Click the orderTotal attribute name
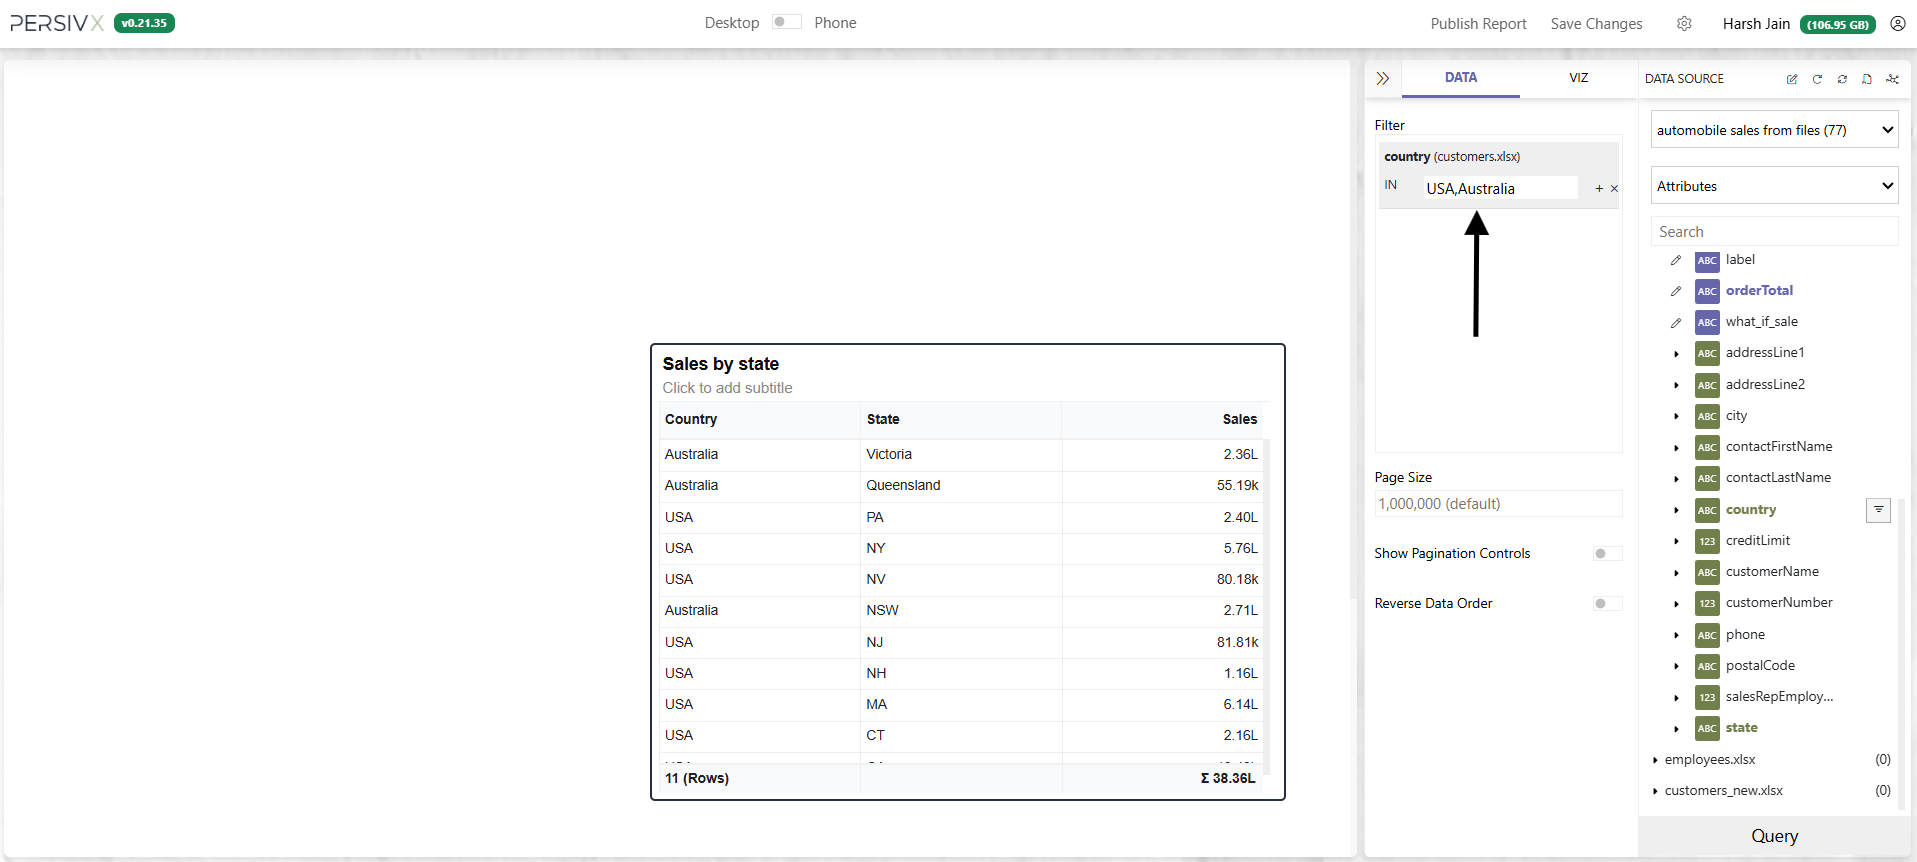 coord(1759,291)
